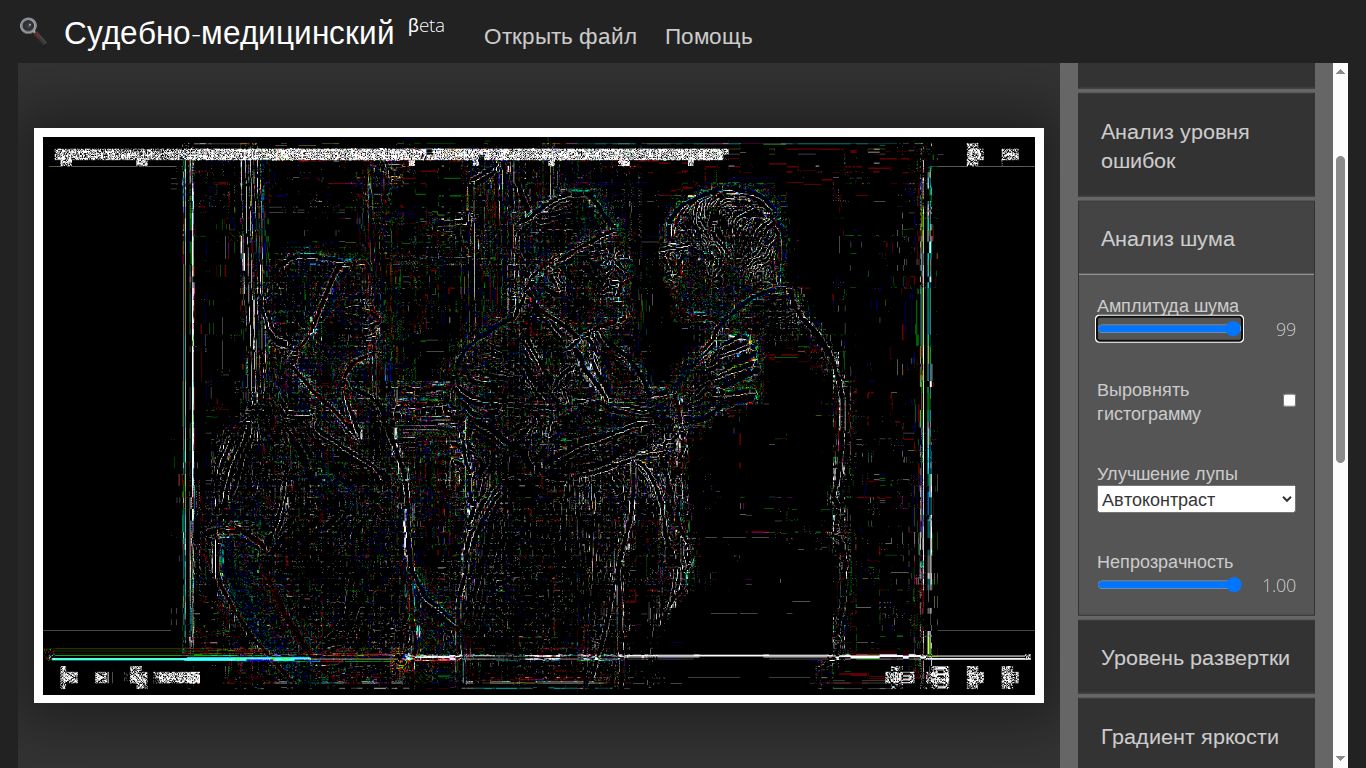Click the page vertical scrollbar thumb
The image size is (1366, 768).
click(1341, 308)
